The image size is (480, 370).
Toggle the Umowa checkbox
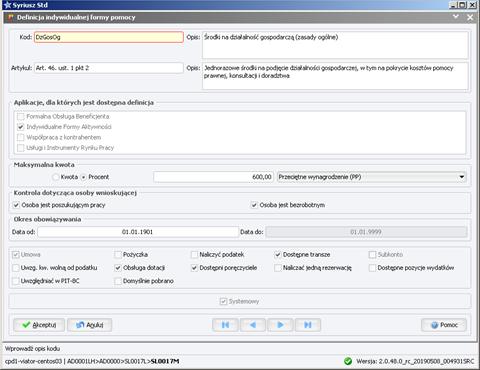(15, 255)
